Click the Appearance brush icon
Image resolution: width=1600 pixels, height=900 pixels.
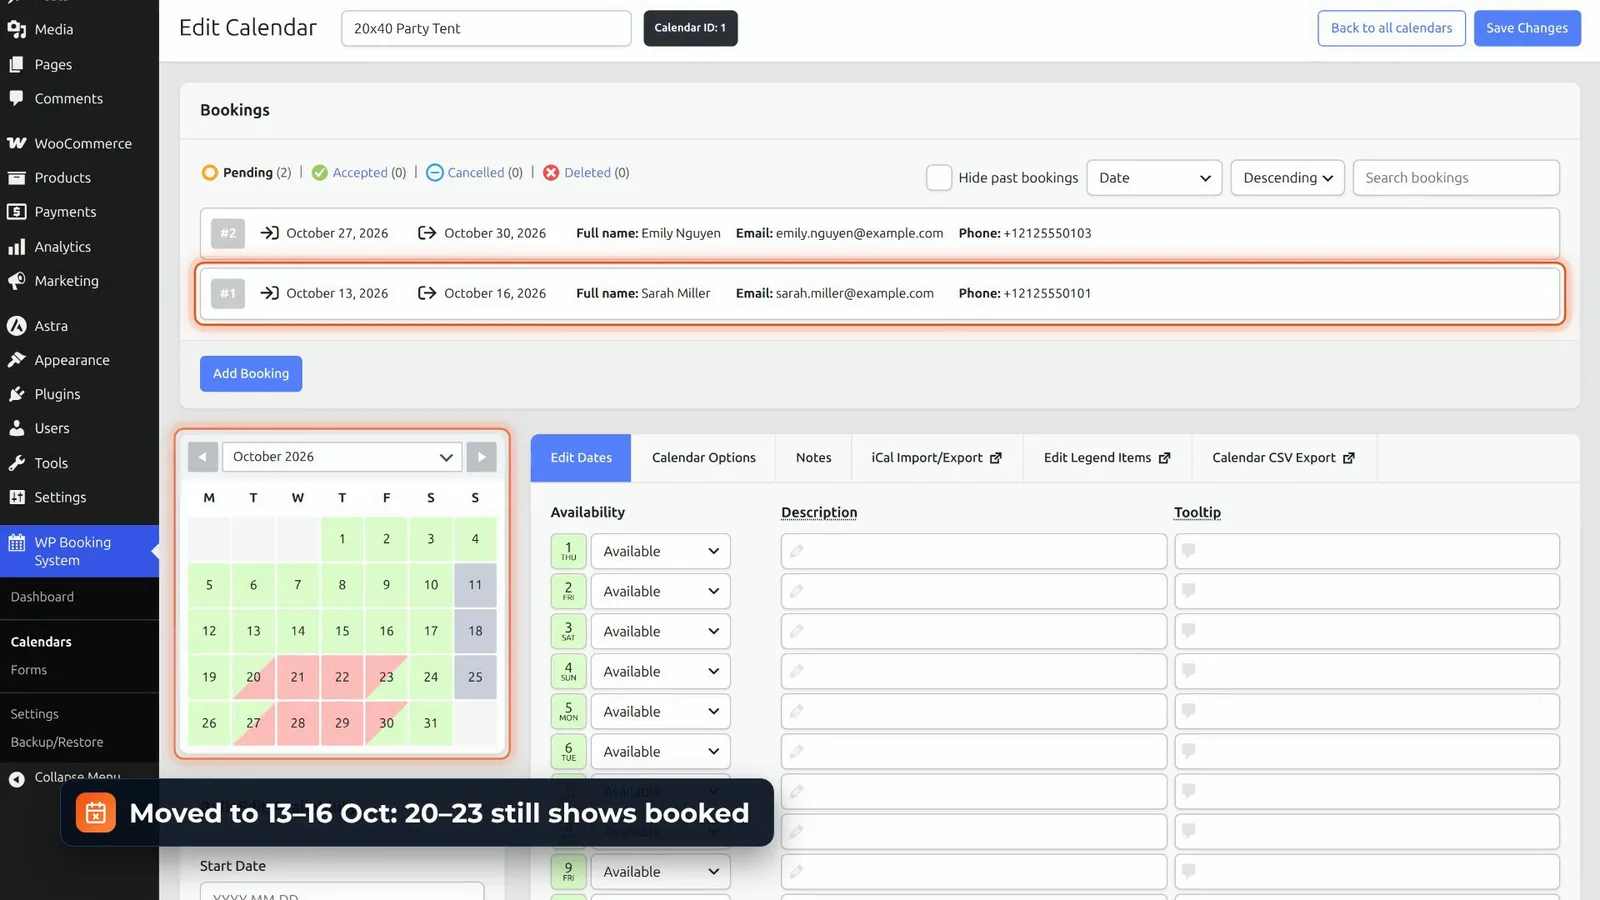(x=17, y=360)
